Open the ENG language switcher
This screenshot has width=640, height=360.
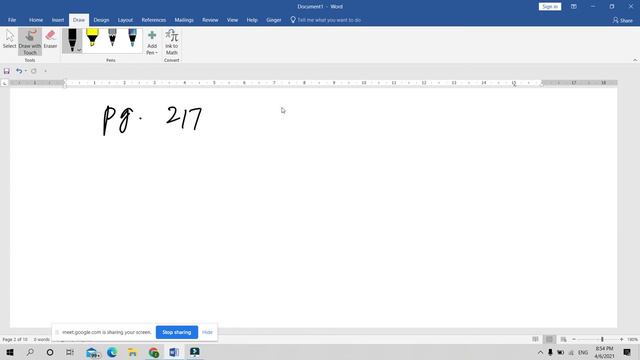[x=583, y=352]
